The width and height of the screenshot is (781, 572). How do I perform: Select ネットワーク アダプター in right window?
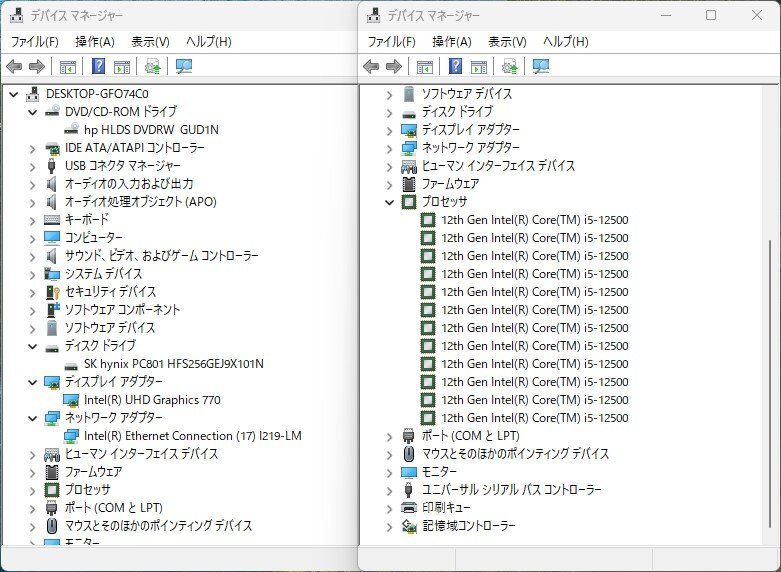pos(471,147)
